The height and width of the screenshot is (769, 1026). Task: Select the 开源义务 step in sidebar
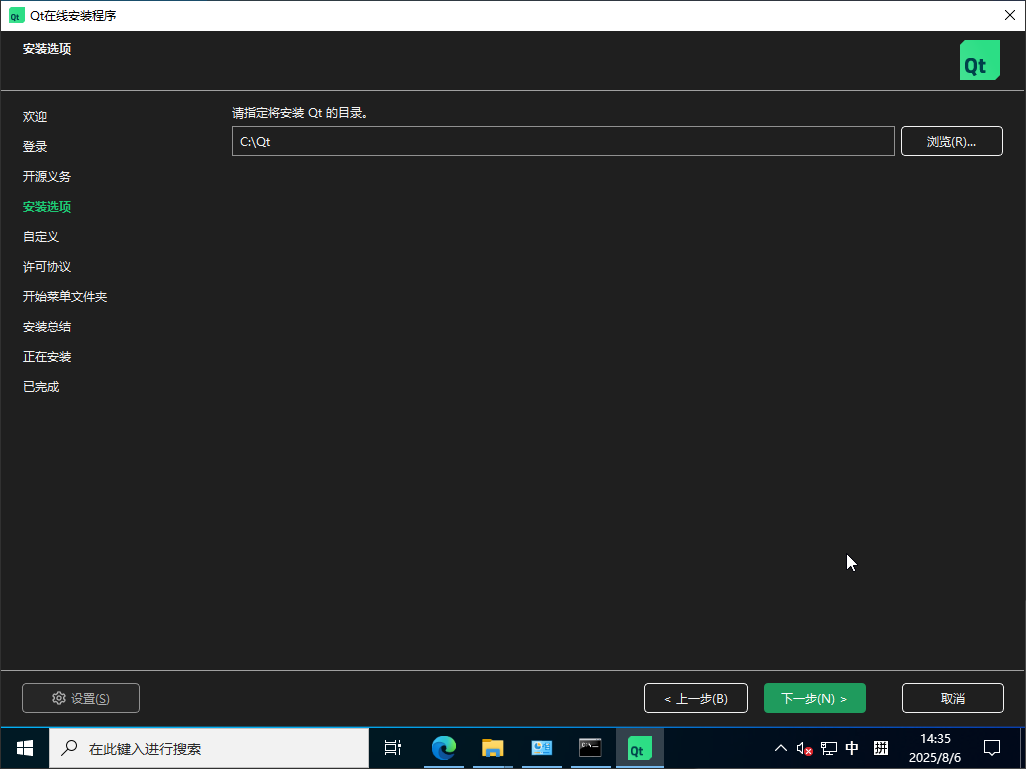pos(46,177)
